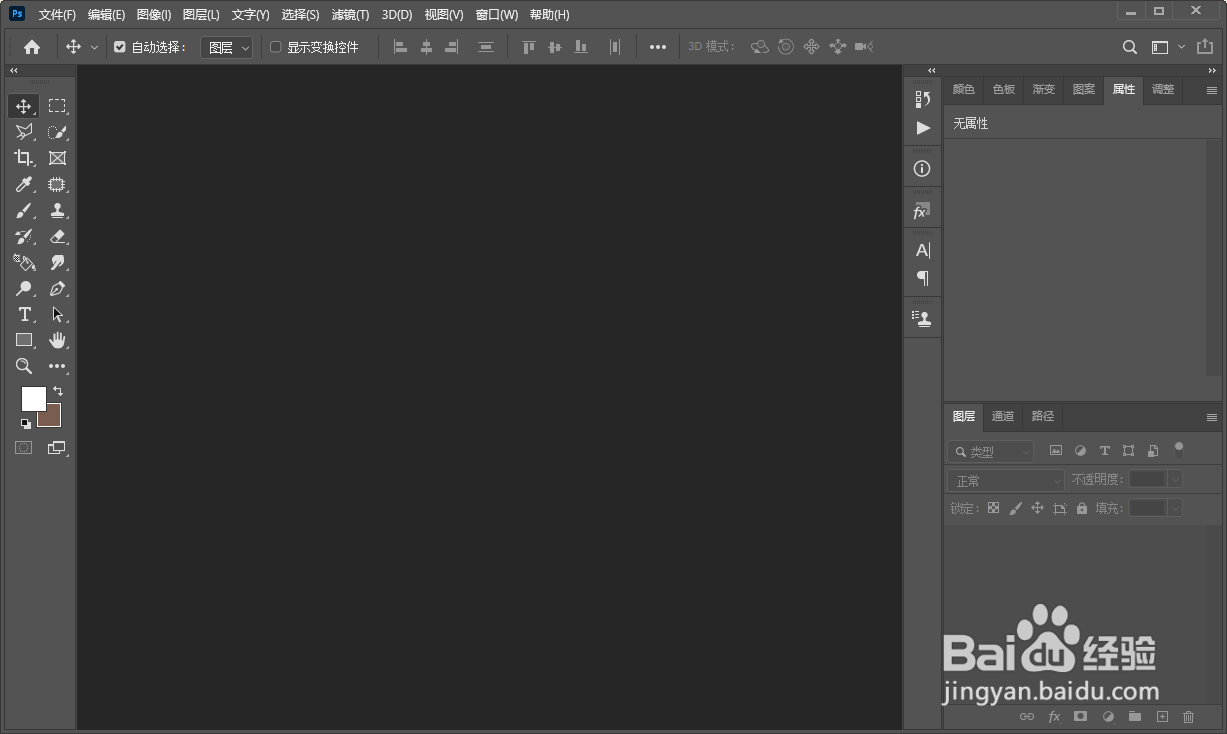Image resolution: width=1227 pixels, height=734 pixels.
Task: Select the Paint Bucket tool
Action: (x=24, y=263)
